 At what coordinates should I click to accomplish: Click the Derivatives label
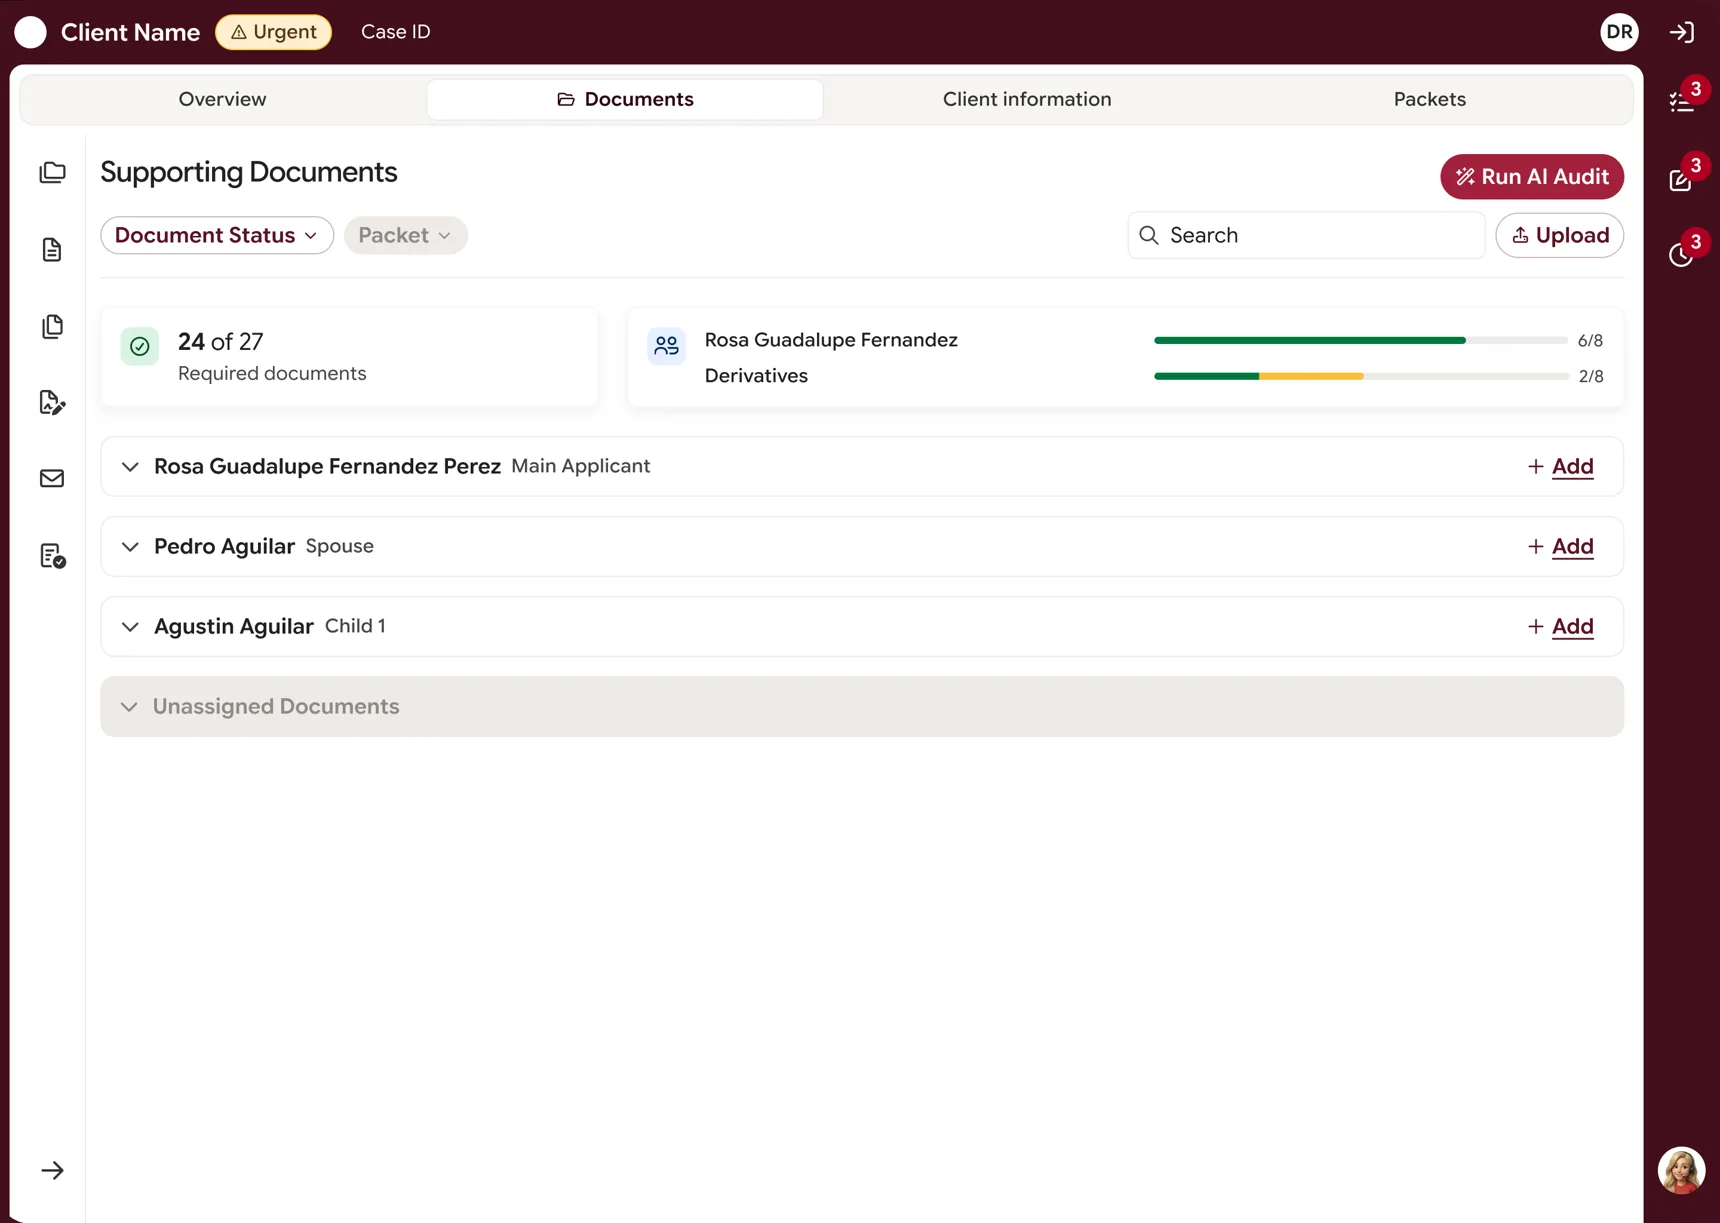coord(756,376)
